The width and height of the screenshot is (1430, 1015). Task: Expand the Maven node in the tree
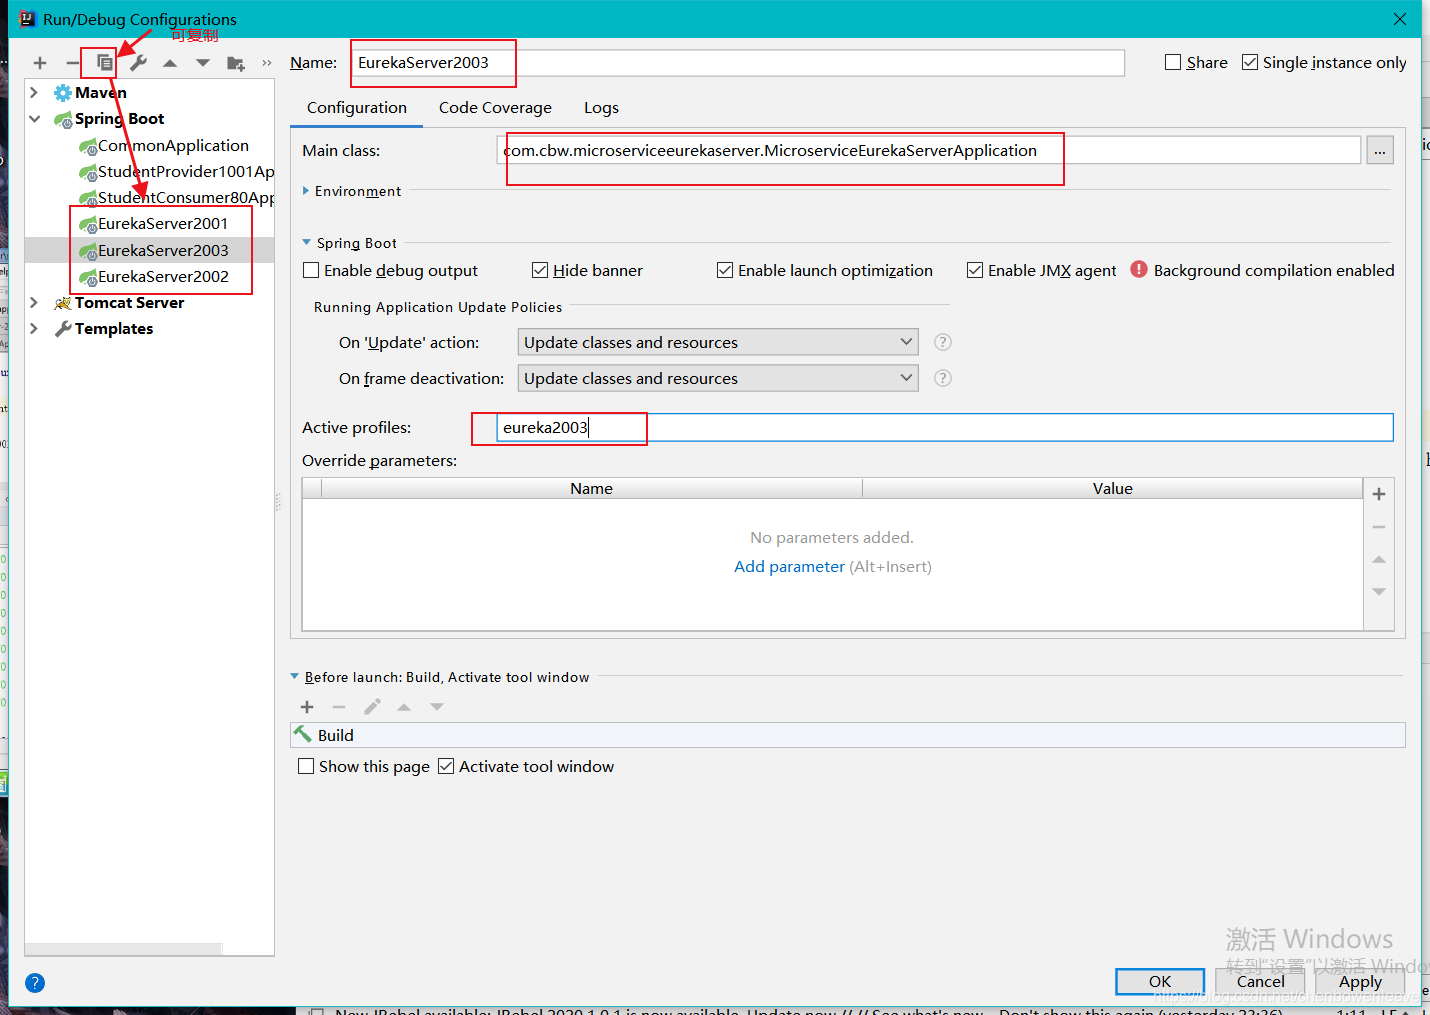coord(34,92)
